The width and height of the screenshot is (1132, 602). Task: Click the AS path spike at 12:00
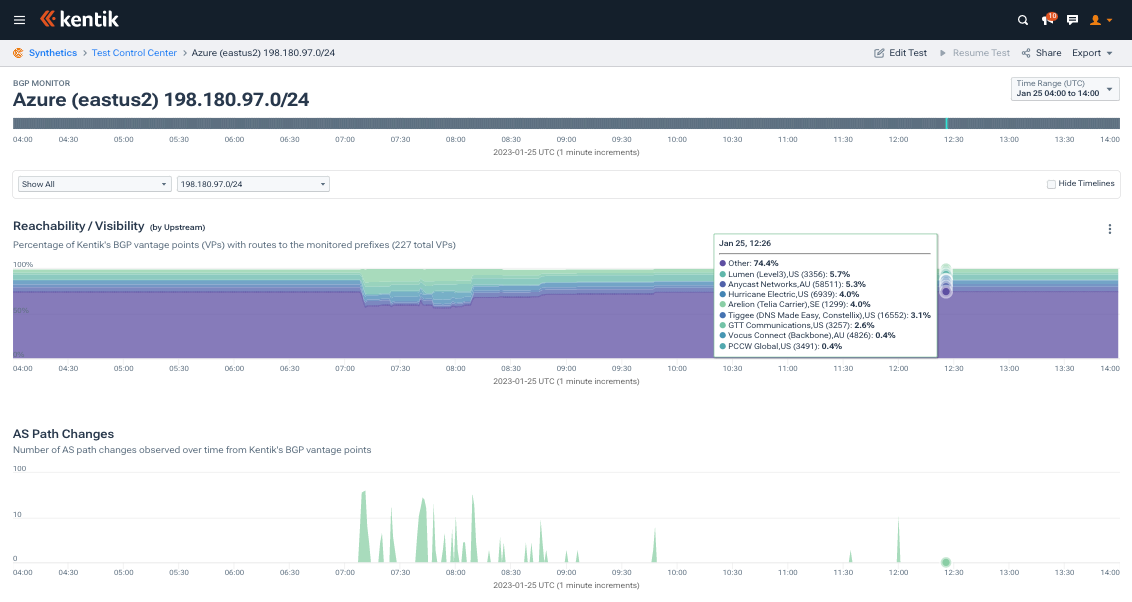pos(898,541)
